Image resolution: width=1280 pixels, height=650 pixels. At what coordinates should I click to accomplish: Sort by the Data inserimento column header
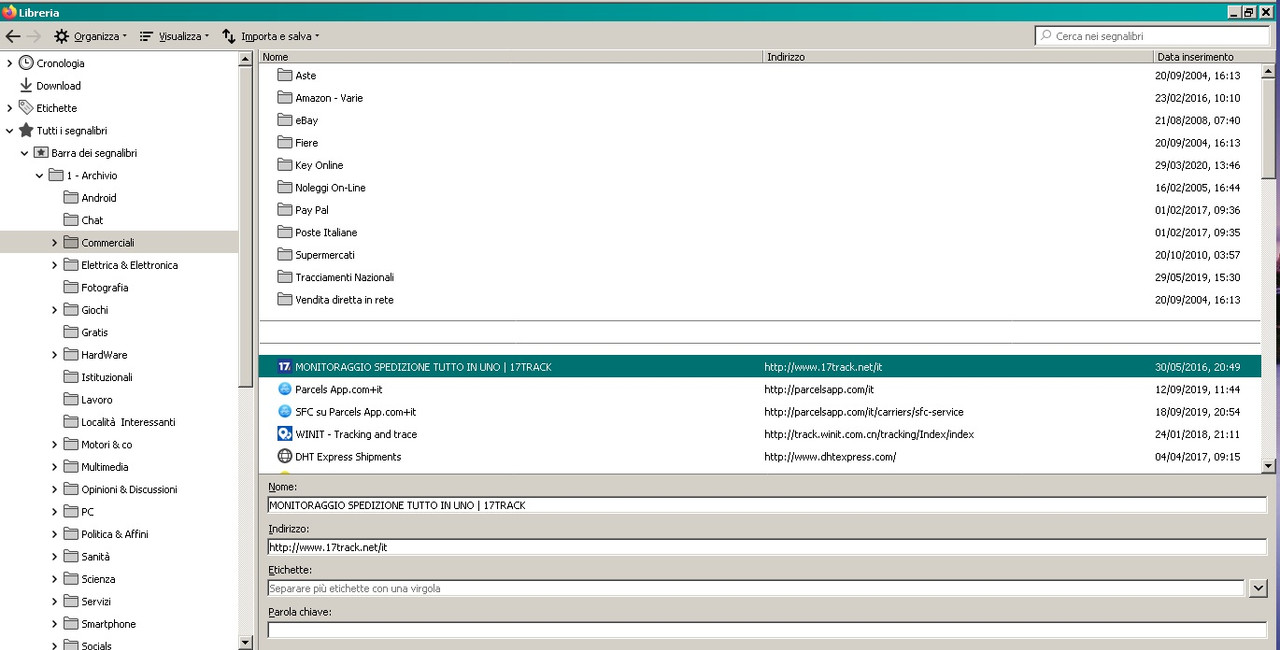click(x=1207, y=57)
